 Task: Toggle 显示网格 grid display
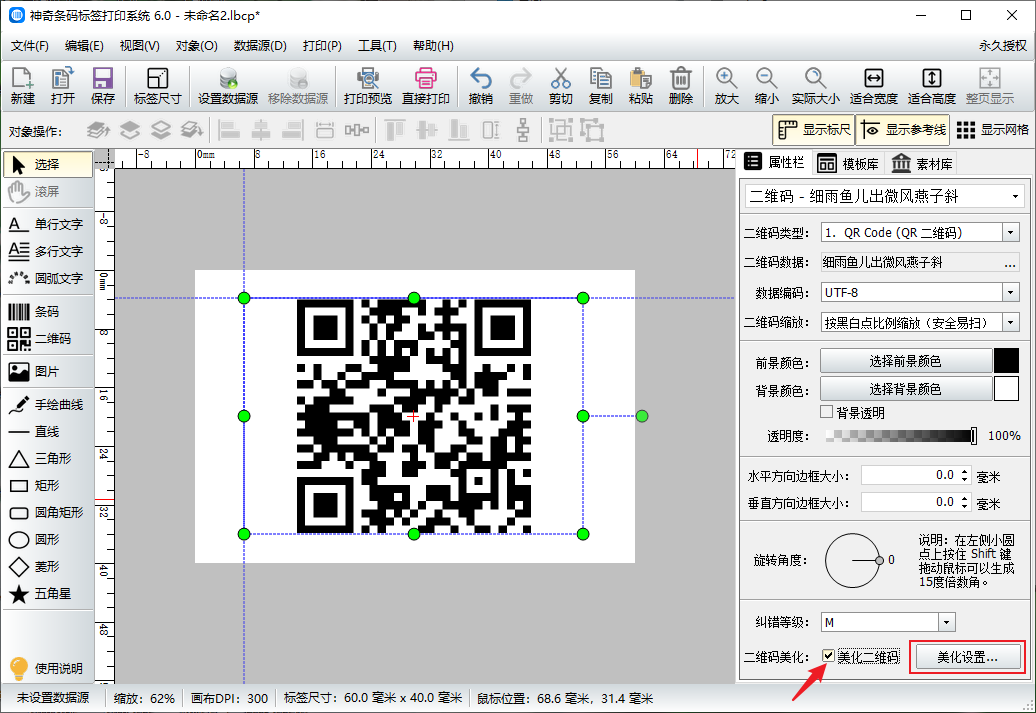[992, 130]
